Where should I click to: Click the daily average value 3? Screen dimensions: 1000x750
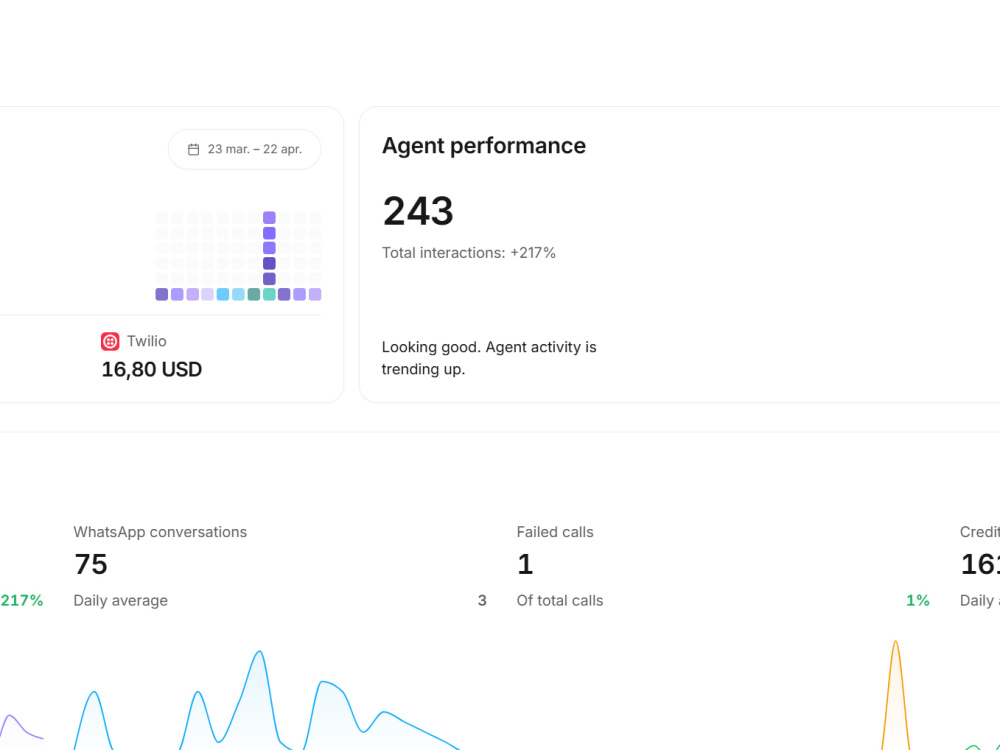(x=482, y=600)
